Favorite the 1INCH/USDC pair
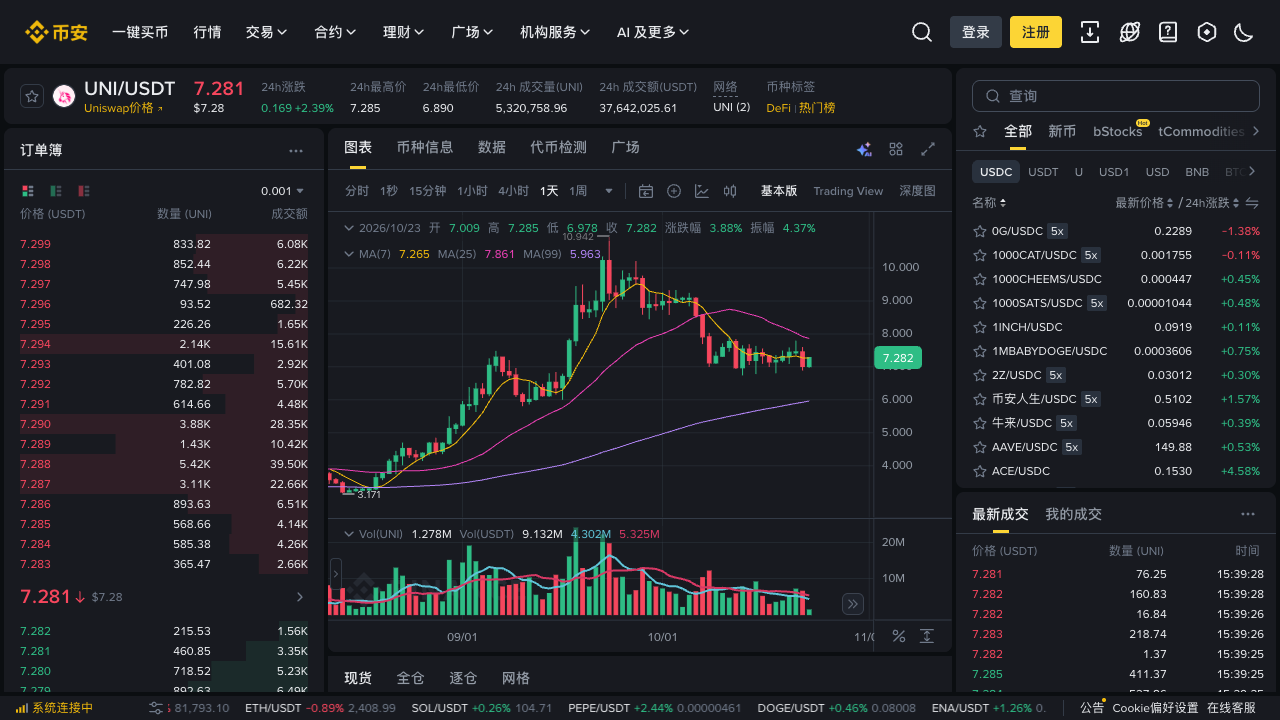Screen dimensions: 1280x720 pos(980,327)
